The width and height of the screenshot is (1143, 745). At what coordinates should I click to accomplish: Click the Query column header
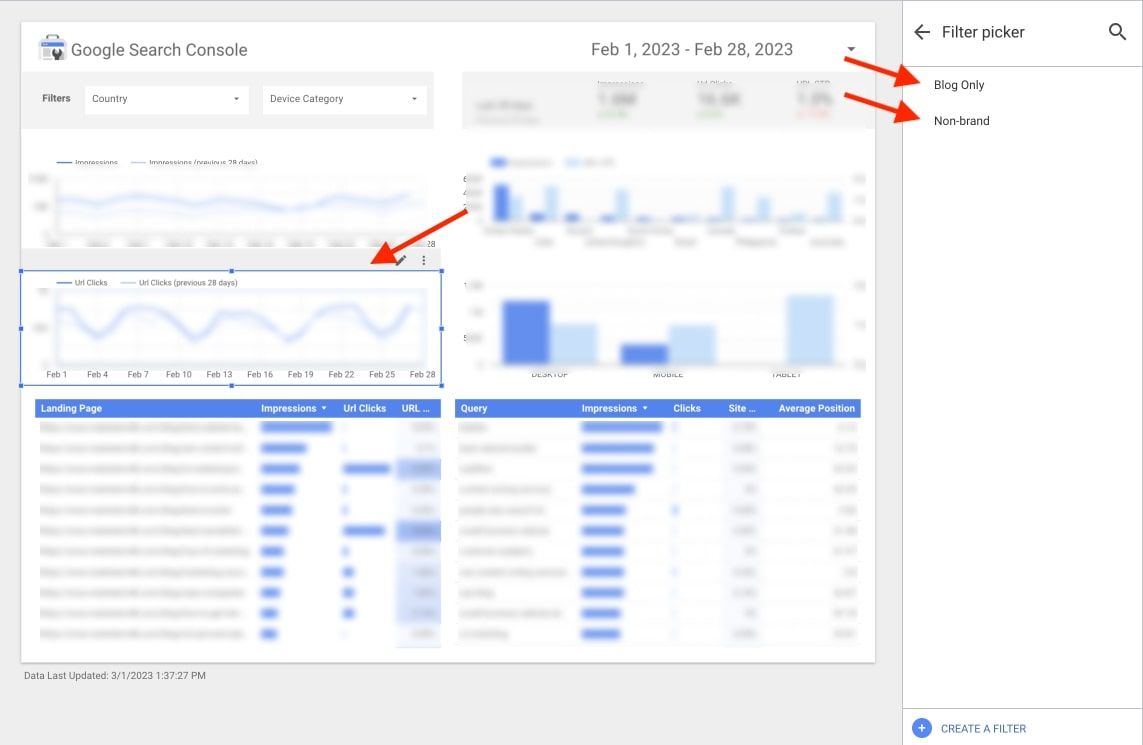point(474,408)
